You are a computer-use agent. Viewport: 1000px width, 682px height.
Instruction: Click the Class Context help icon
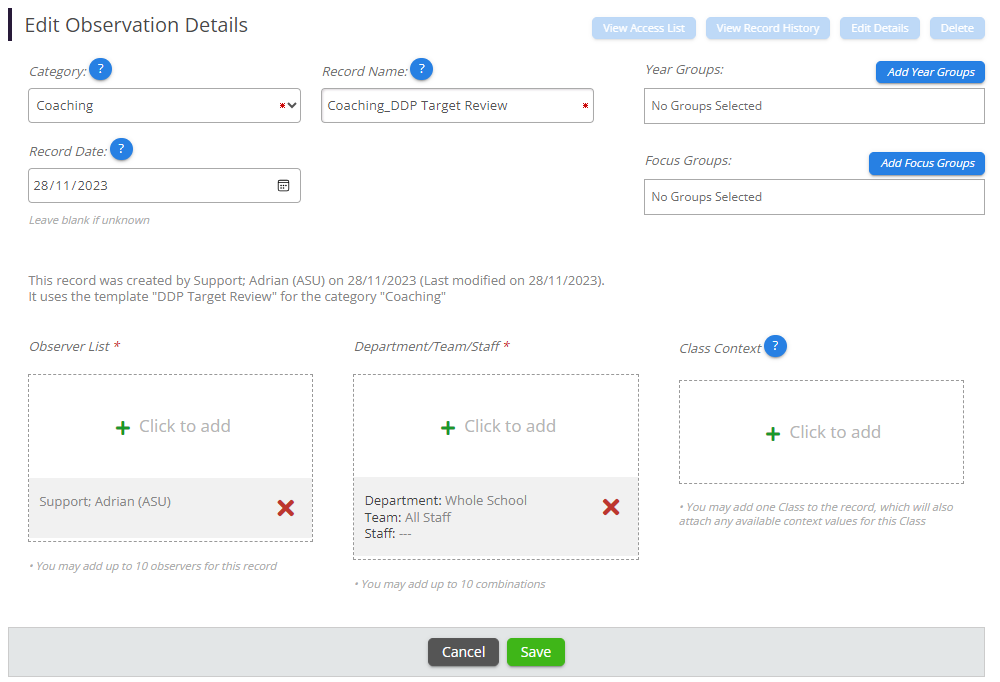coord(775,347)
